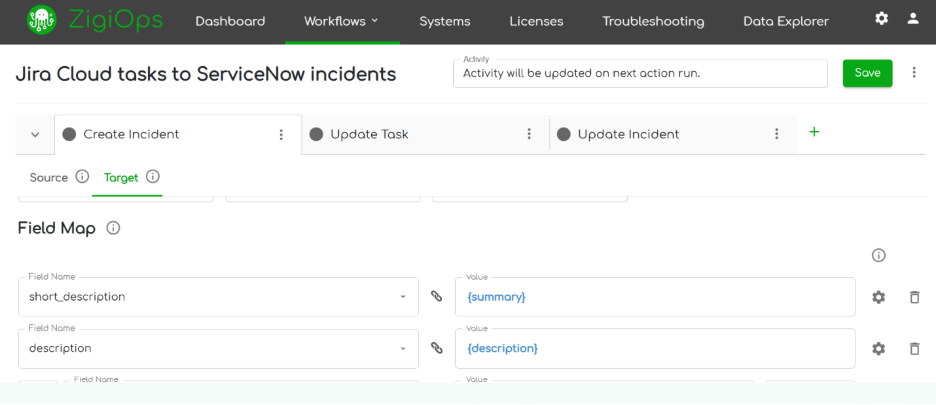The width and height of the screenshot is (936, 405).
Task: Select the Target tab
Action: (x=121, y=177)
